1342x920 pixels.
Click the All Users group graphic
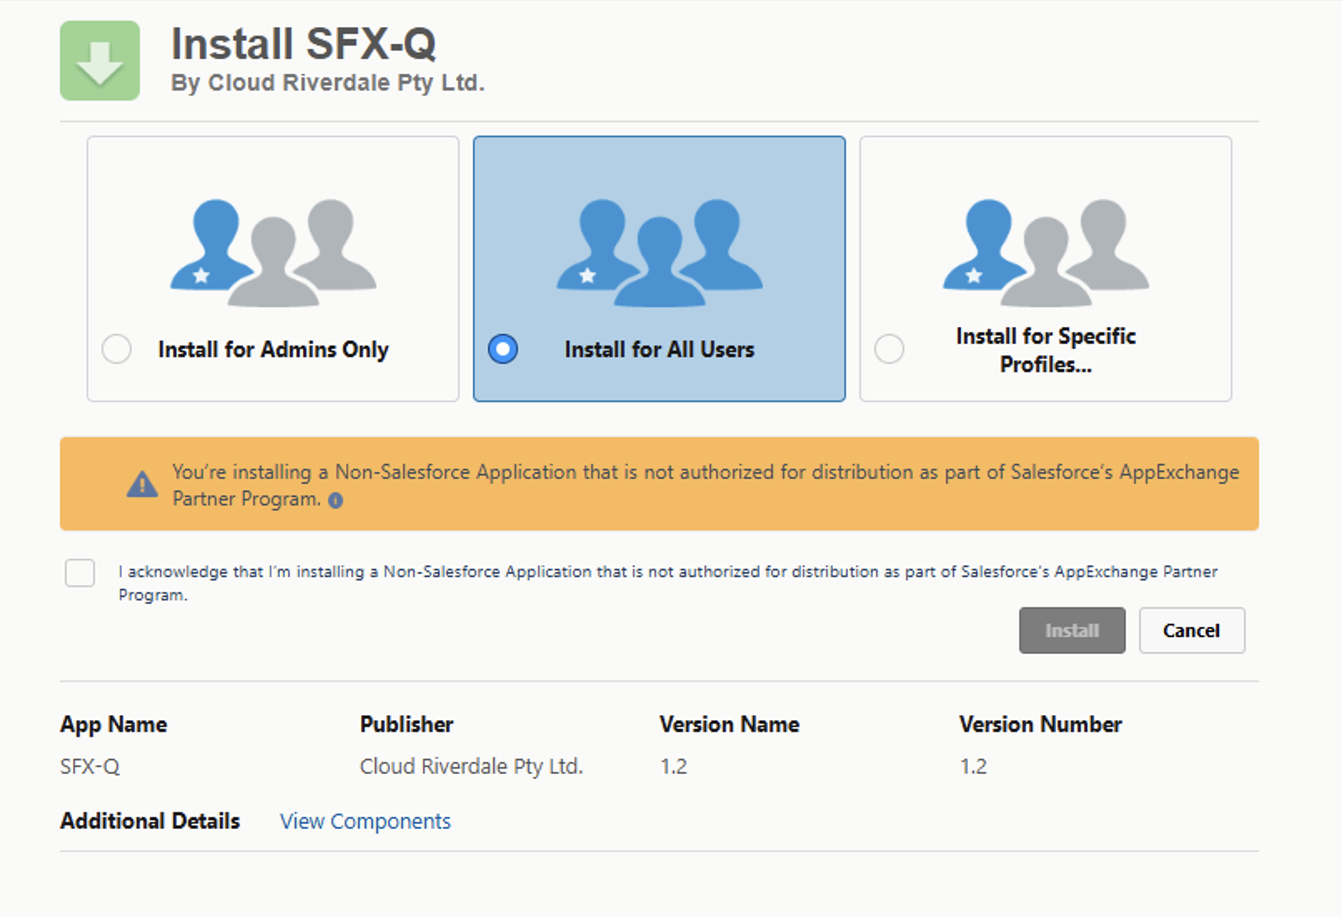click(x=659, y=252)
